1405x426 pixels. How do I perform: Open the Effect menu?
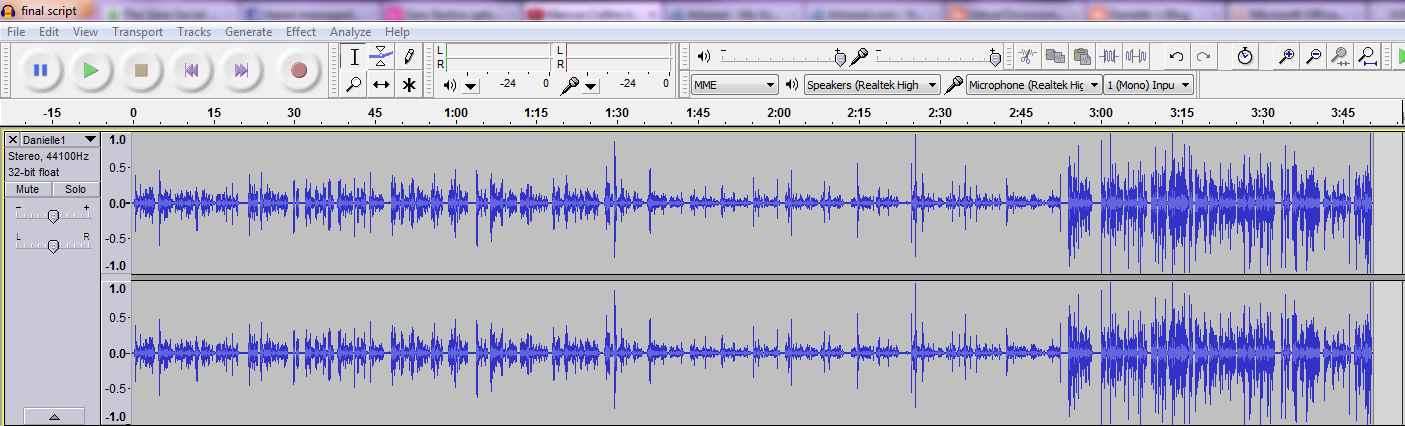[x=301, y=32]
